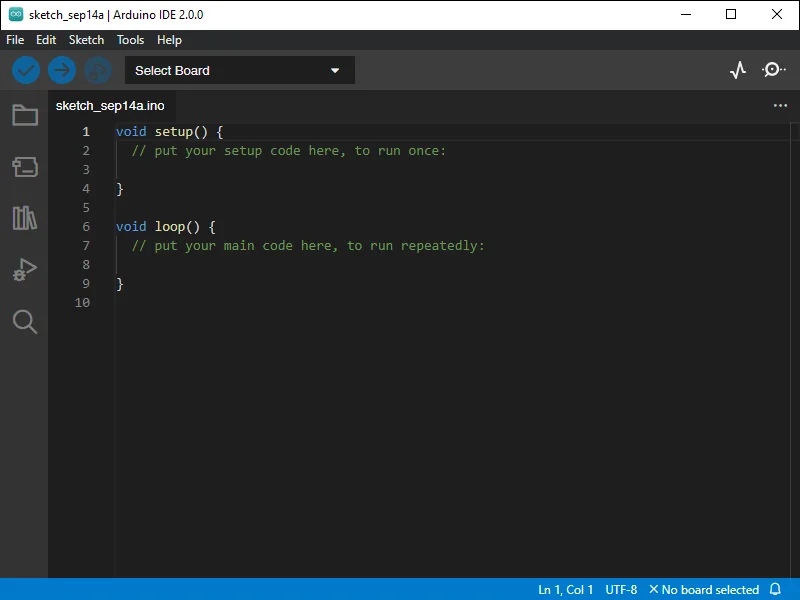The width and height of the screenshot is (800, 600).
Task: Open the Tools menu
Action: pos(130,40)
